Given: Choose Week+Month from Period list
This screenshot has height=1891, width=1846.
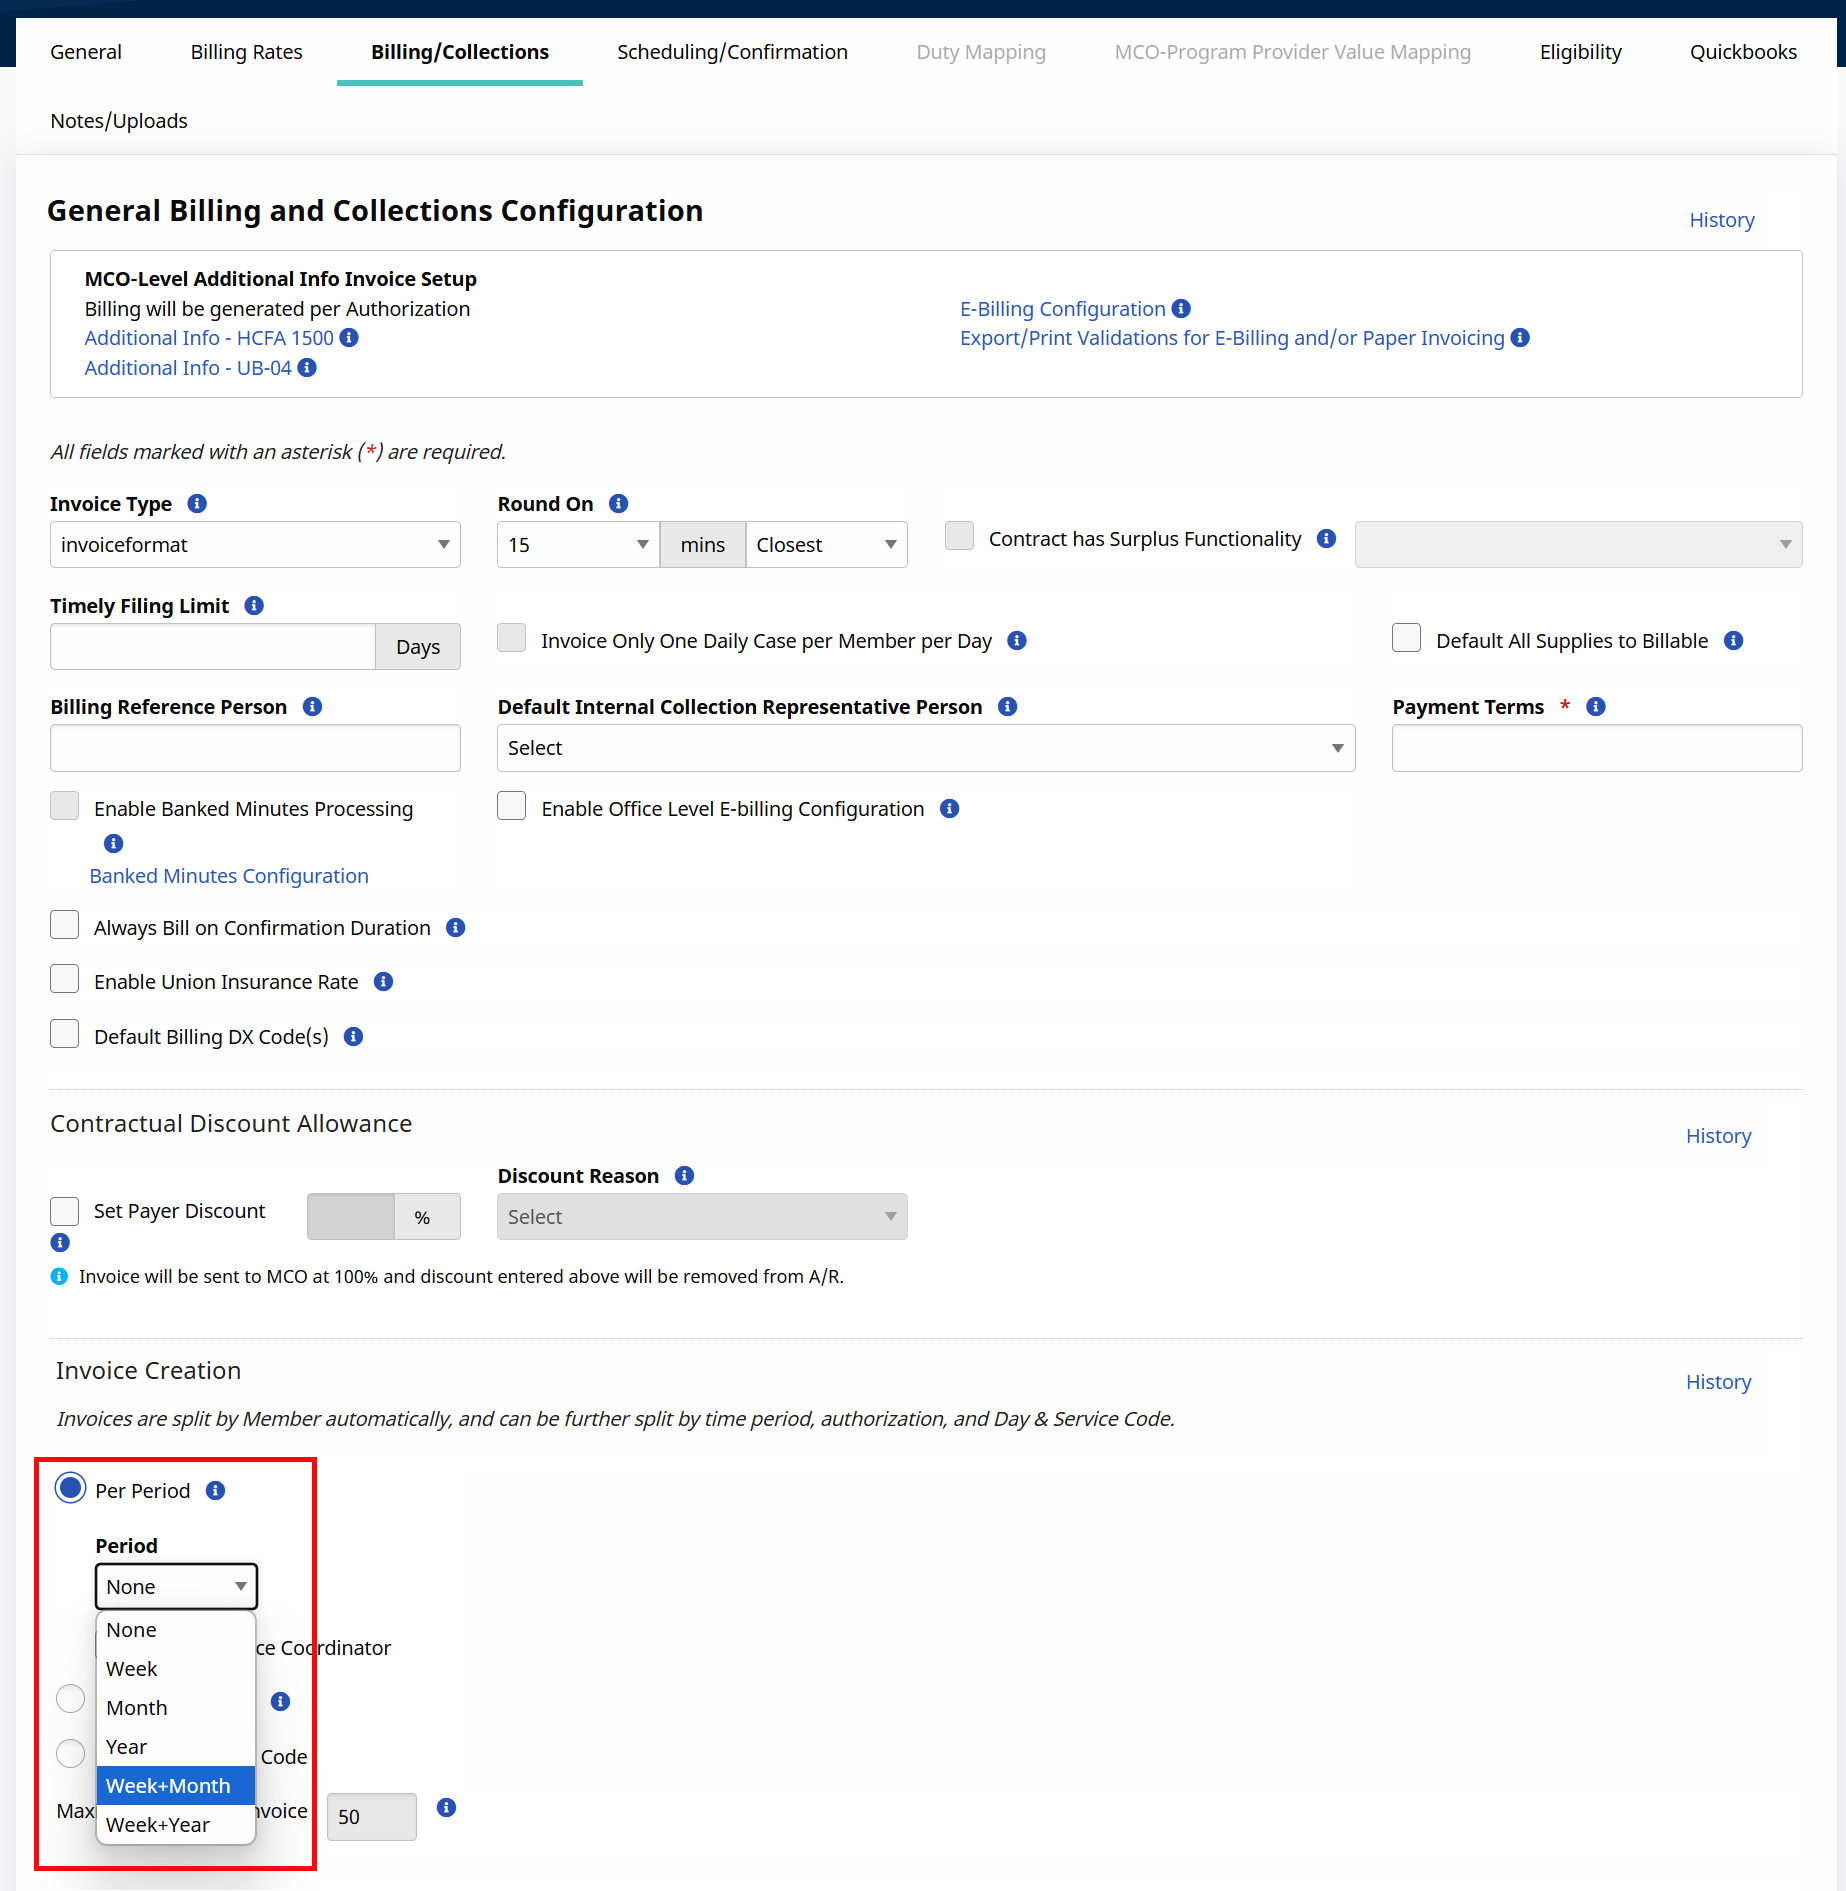Looking at the screenshot, I should tap(168, 1786).
